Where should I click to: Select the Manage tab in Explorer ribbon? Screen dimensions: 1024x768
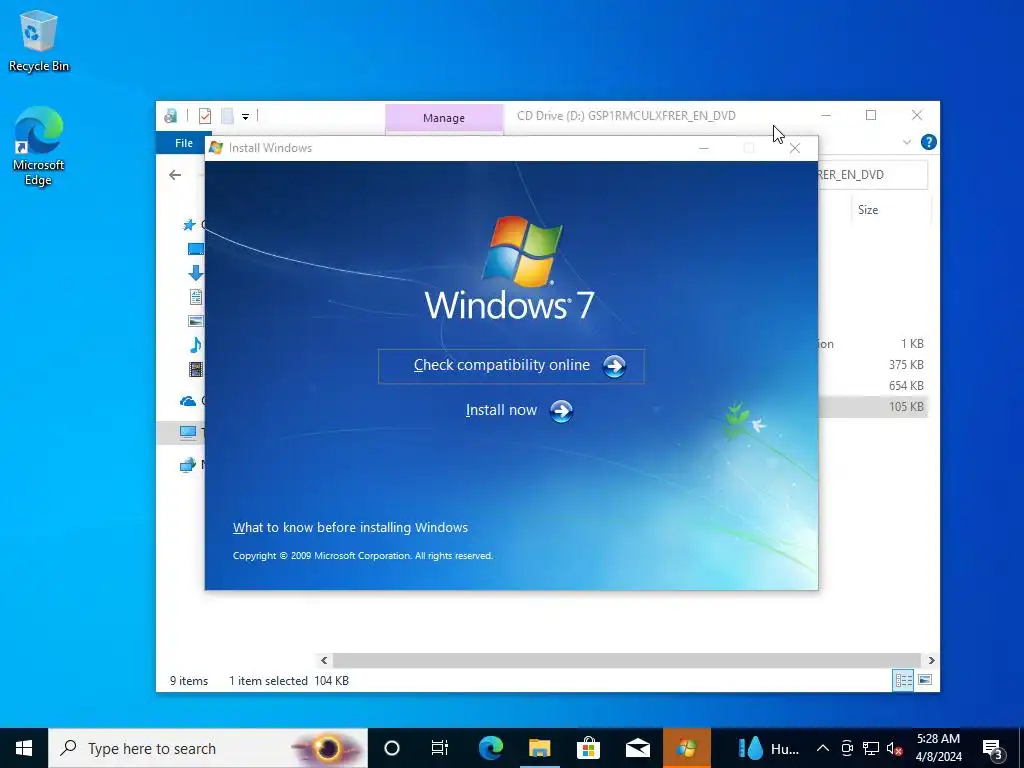click(x=444, y=118)
